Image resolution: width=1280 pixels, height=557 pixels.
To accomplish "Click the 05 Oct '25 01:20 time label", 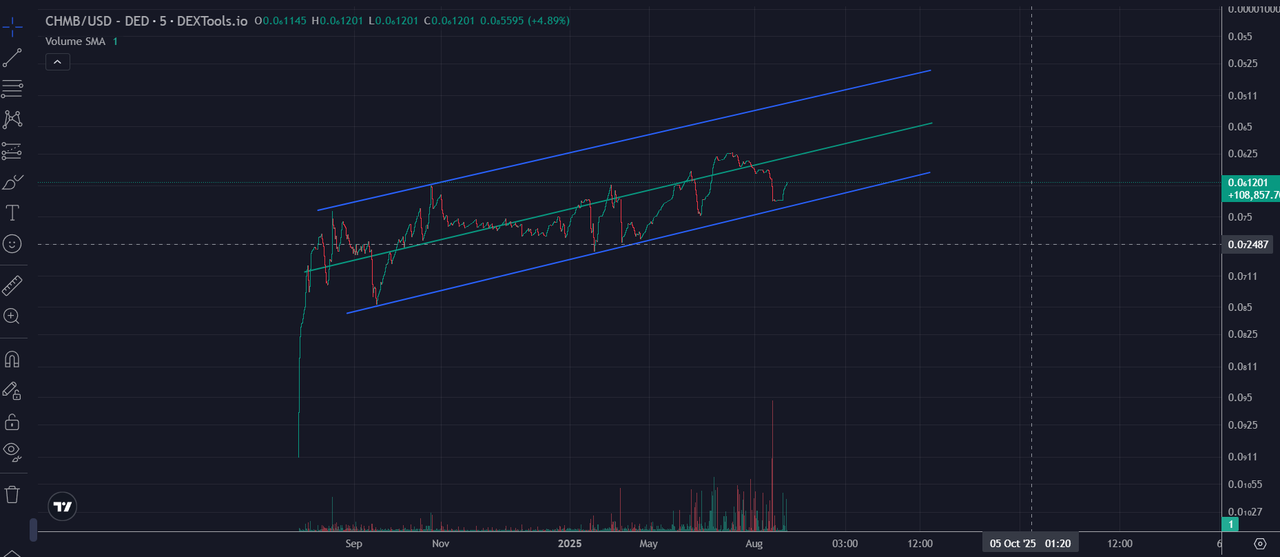I will coord(1031,543).
